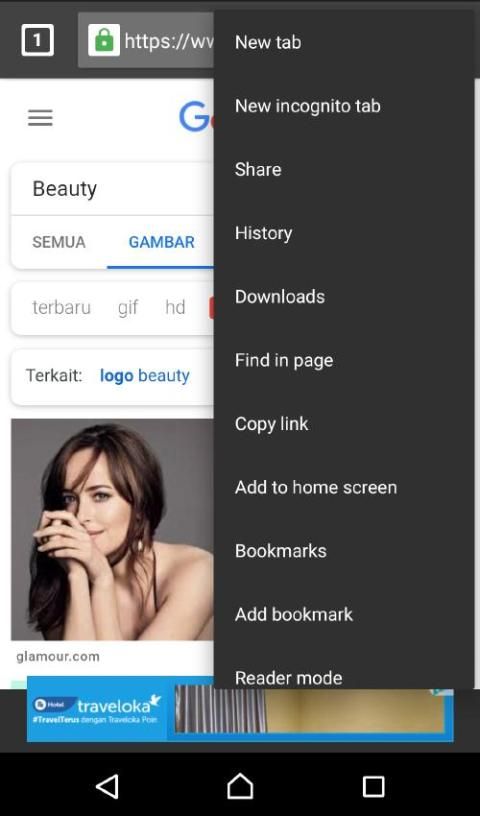The height and width of the screenshot is (816, 480).
Task: Open the tab switcher showing 1 tab
Action: point(37,40)
